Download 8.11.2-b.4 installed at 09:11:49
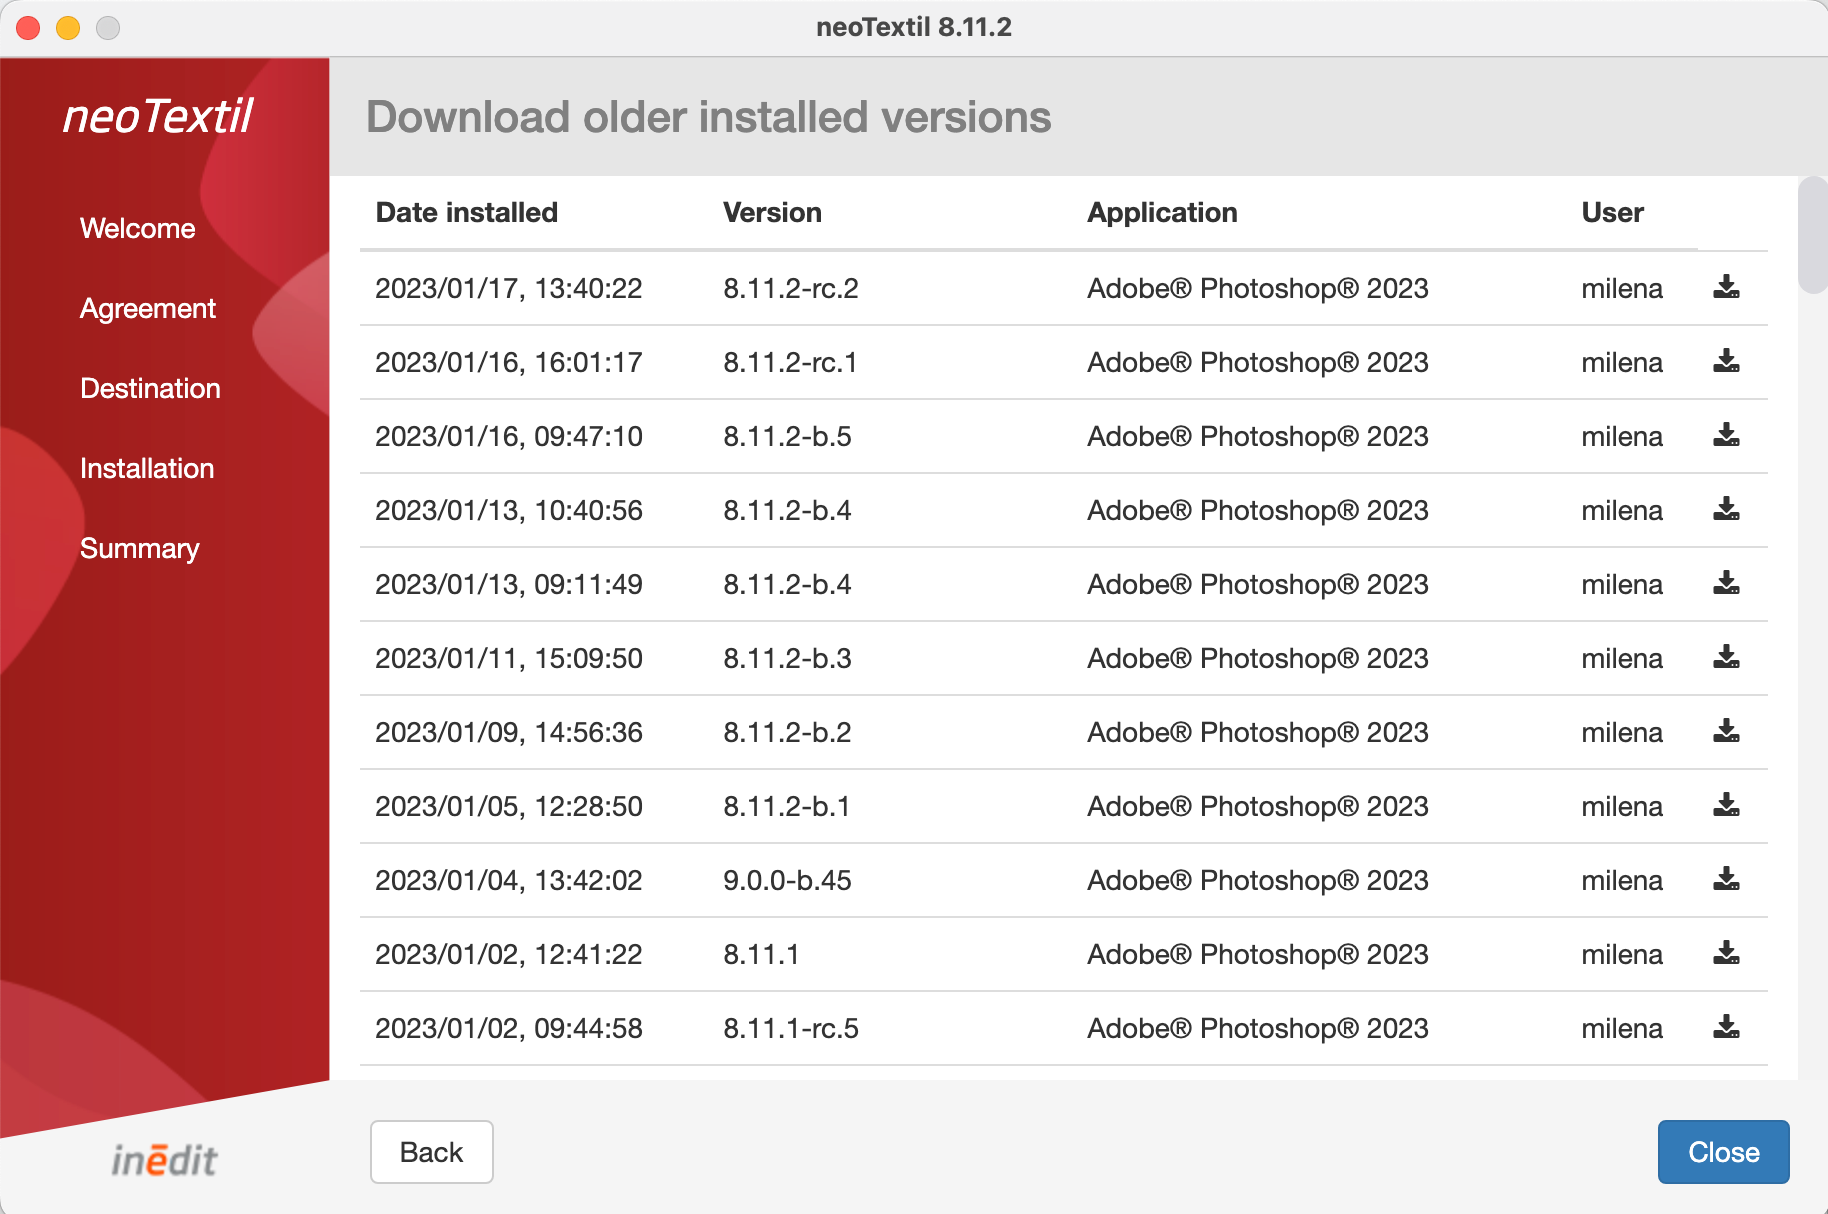The width and height of the screenshot is (1828, 1214). tap(1726, 584)
